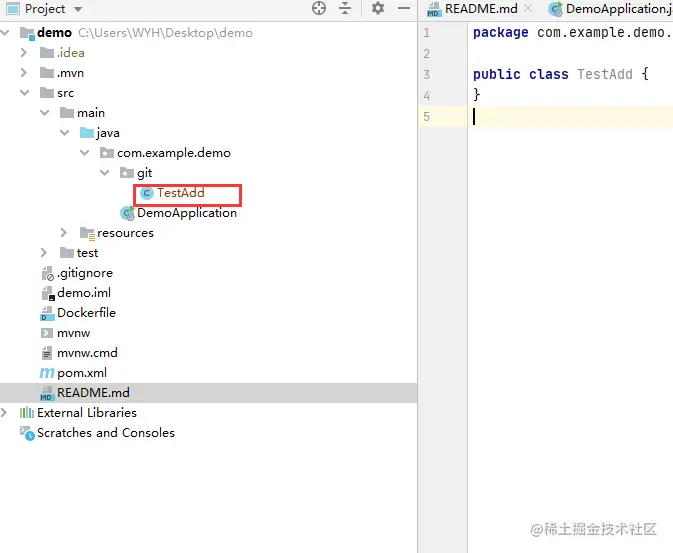Click the src folder icon

[x=47, y=93]
